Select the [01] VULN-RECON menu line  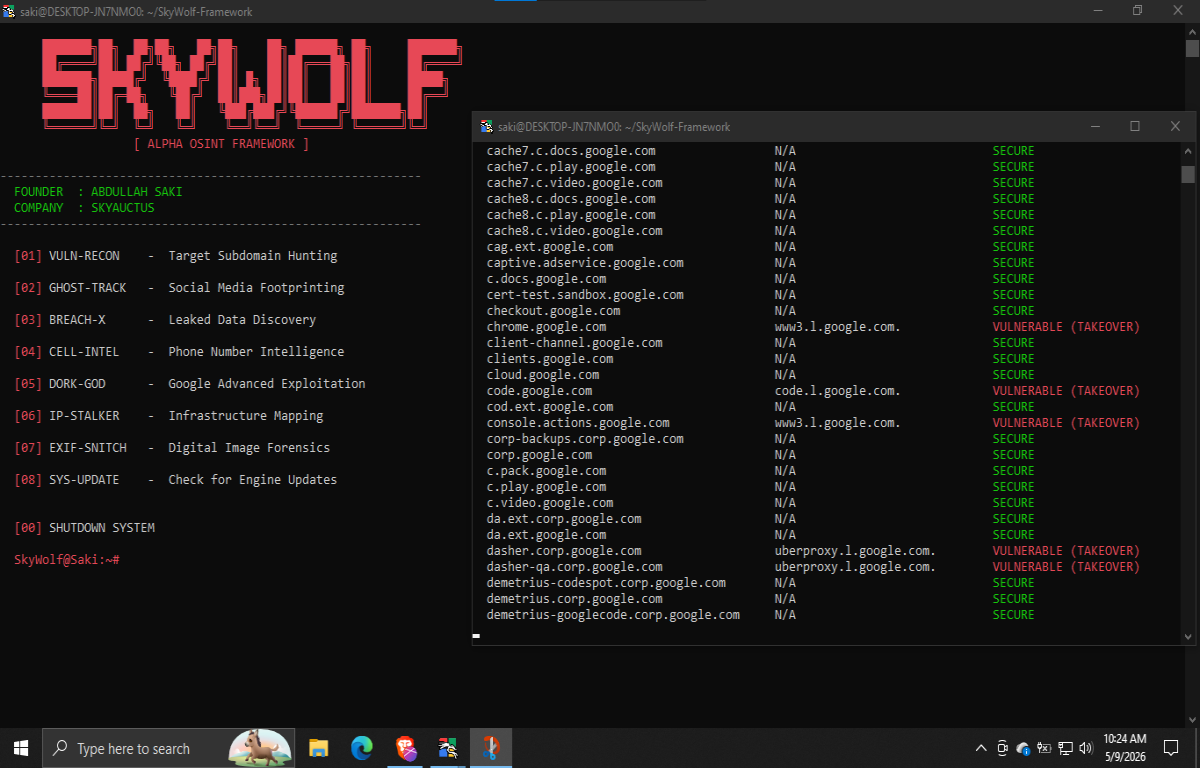point(176,256)
